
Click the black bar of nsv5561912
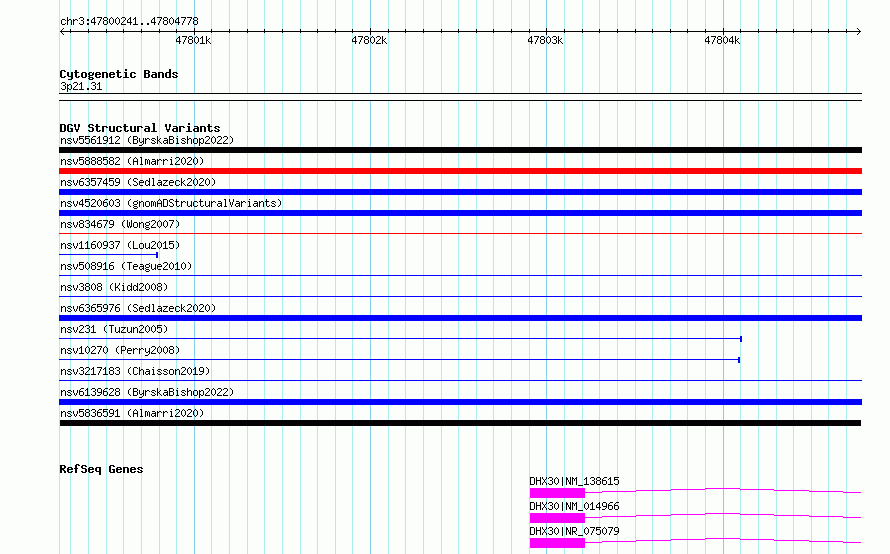[x=460, y=150]
